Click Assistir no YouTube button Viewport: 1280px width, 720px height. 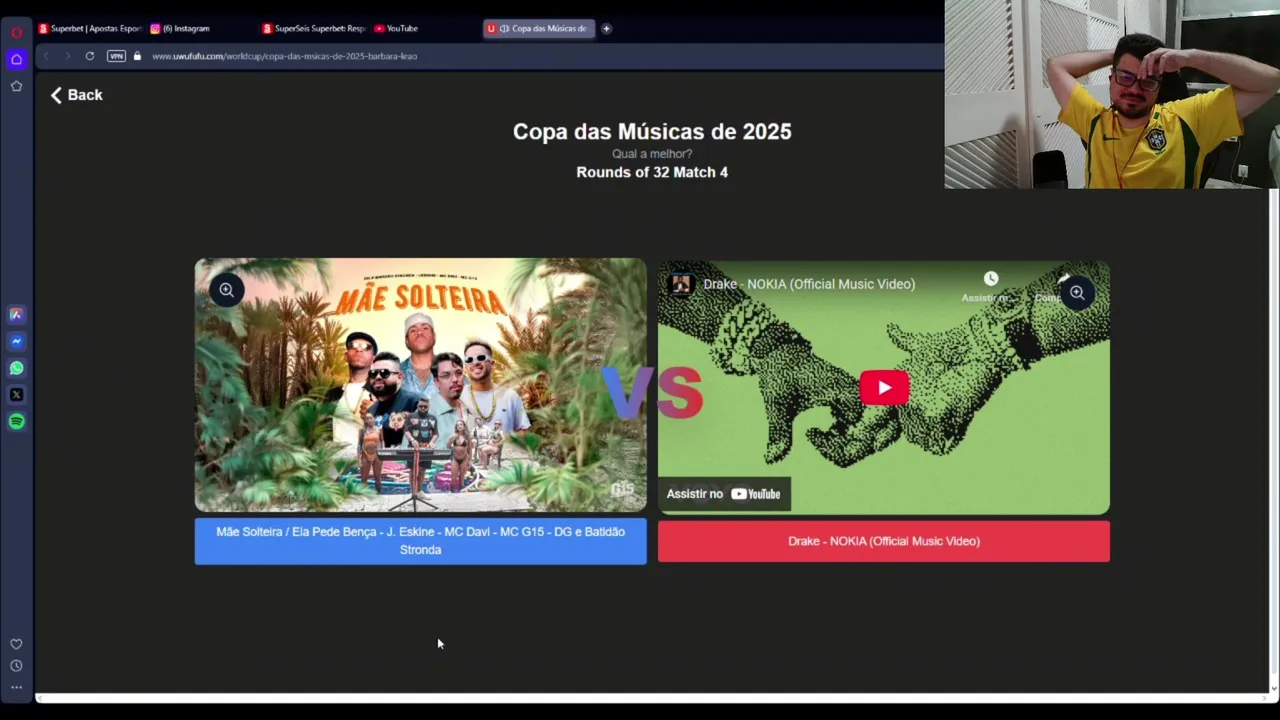point(724,494)
